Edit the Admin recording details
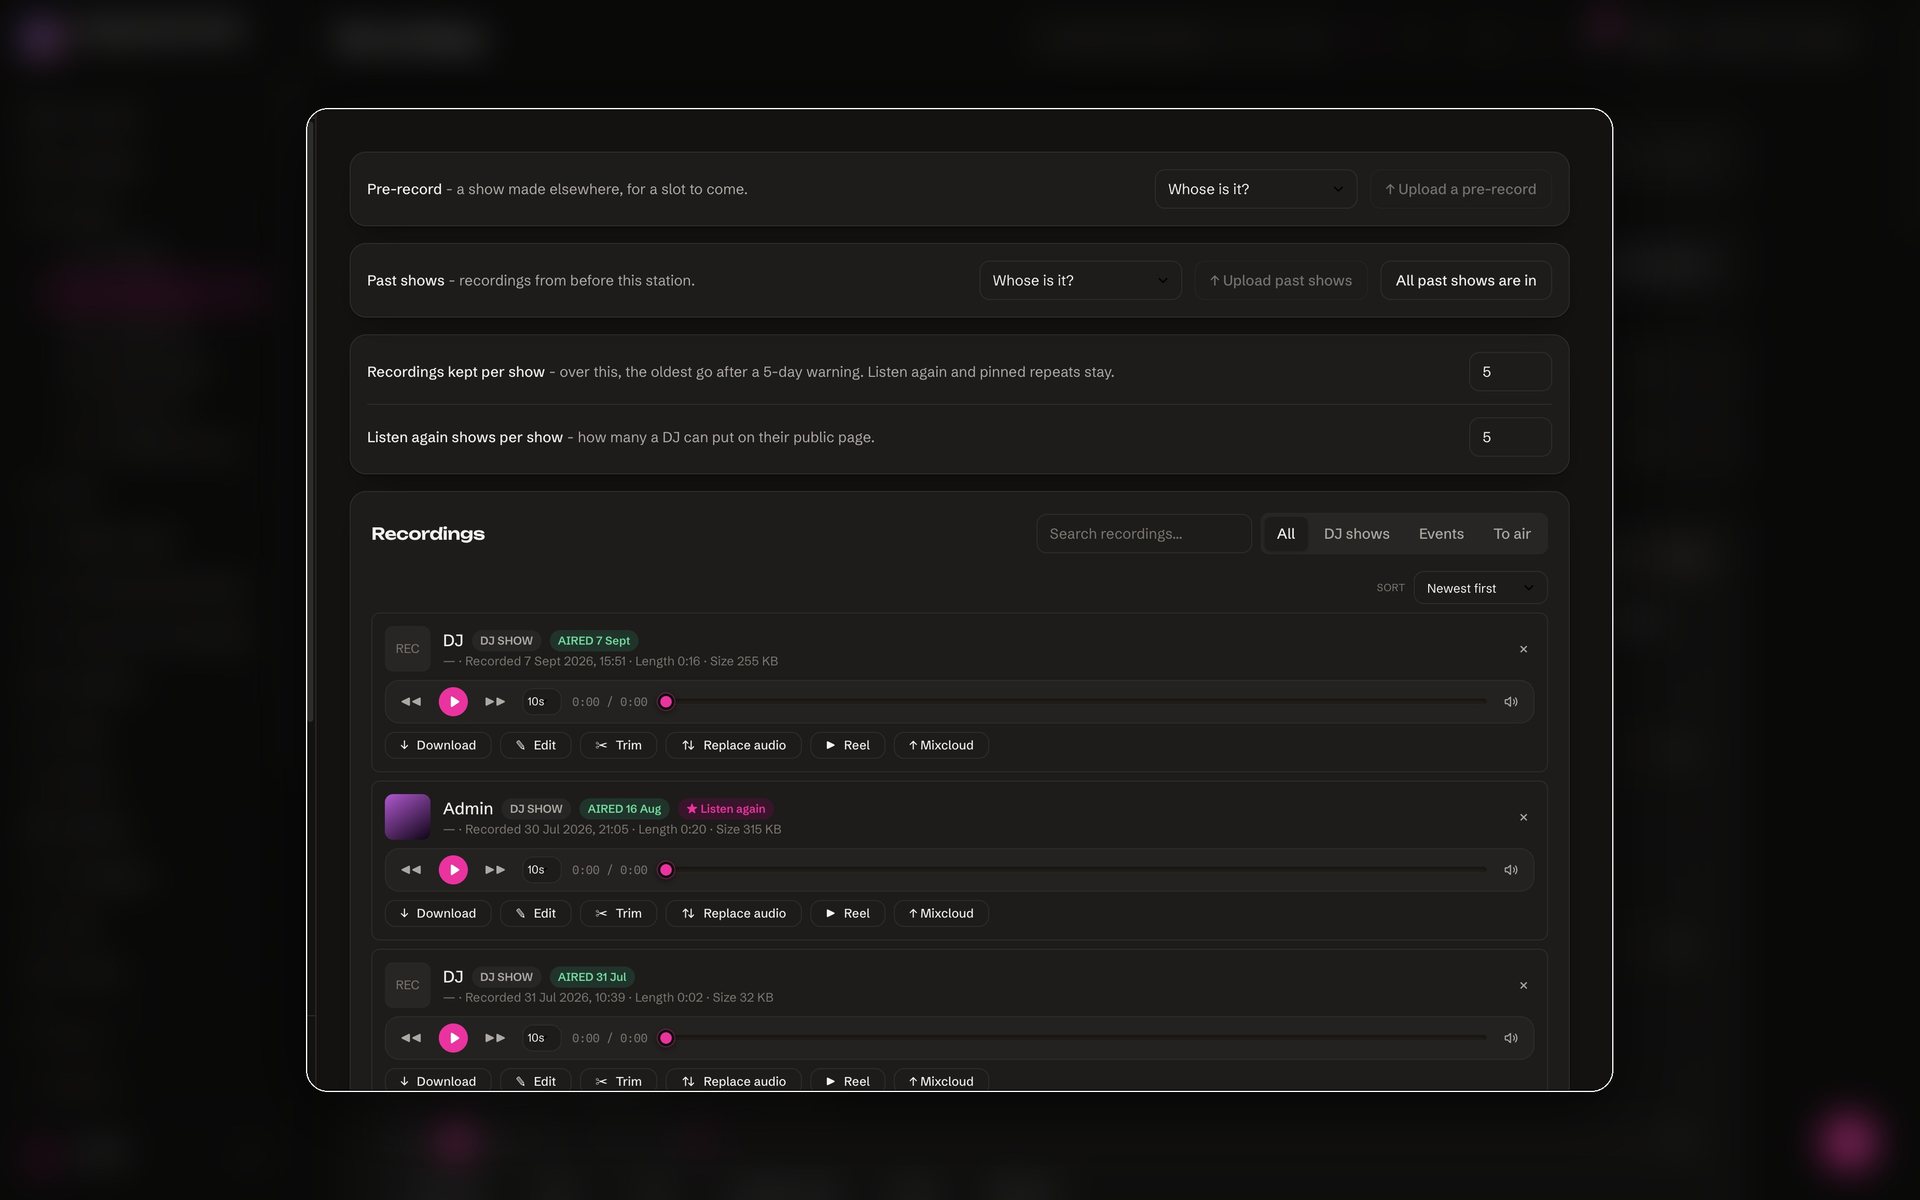 [535, 913]
